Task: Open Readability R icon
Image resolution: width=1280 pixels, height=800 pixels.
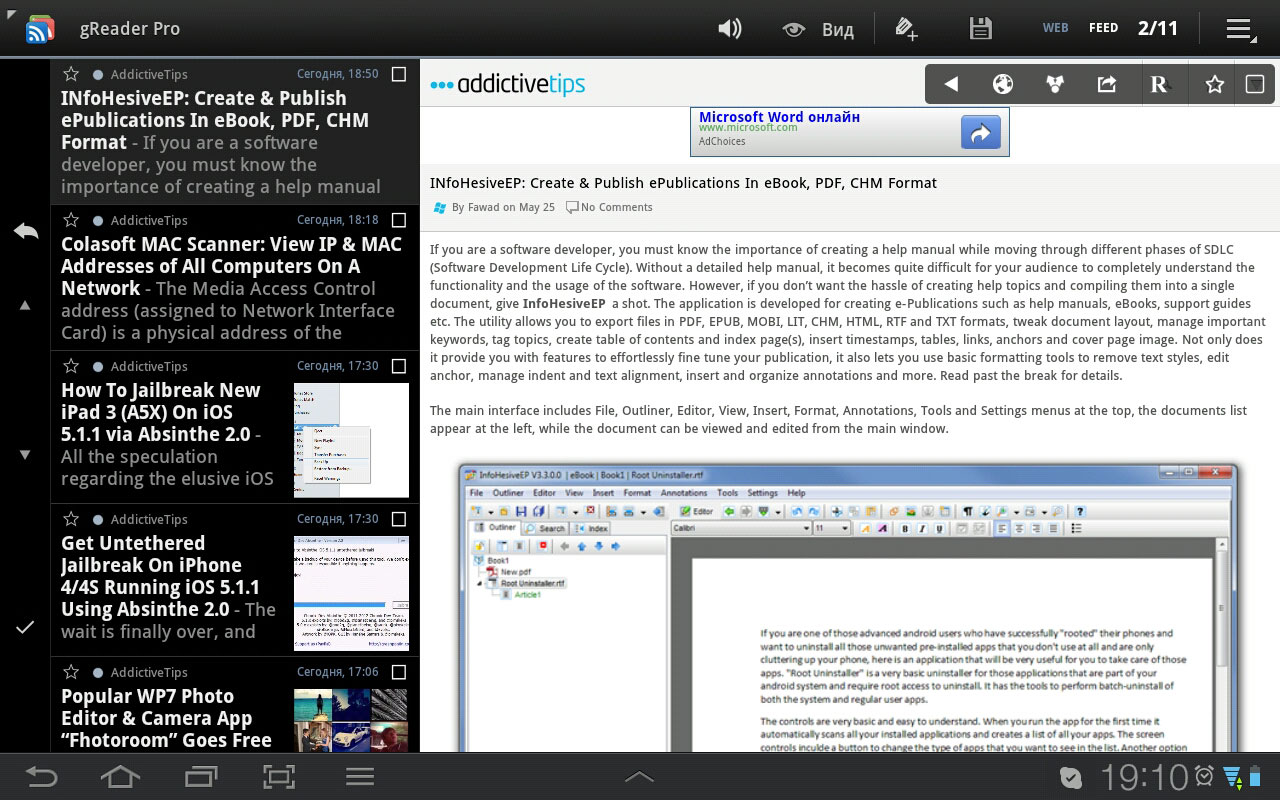Action: [1159, 85]
